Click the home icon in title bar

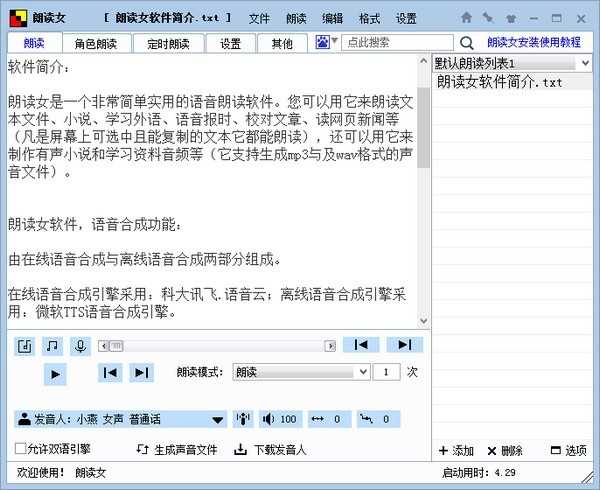tap(467, 18)
